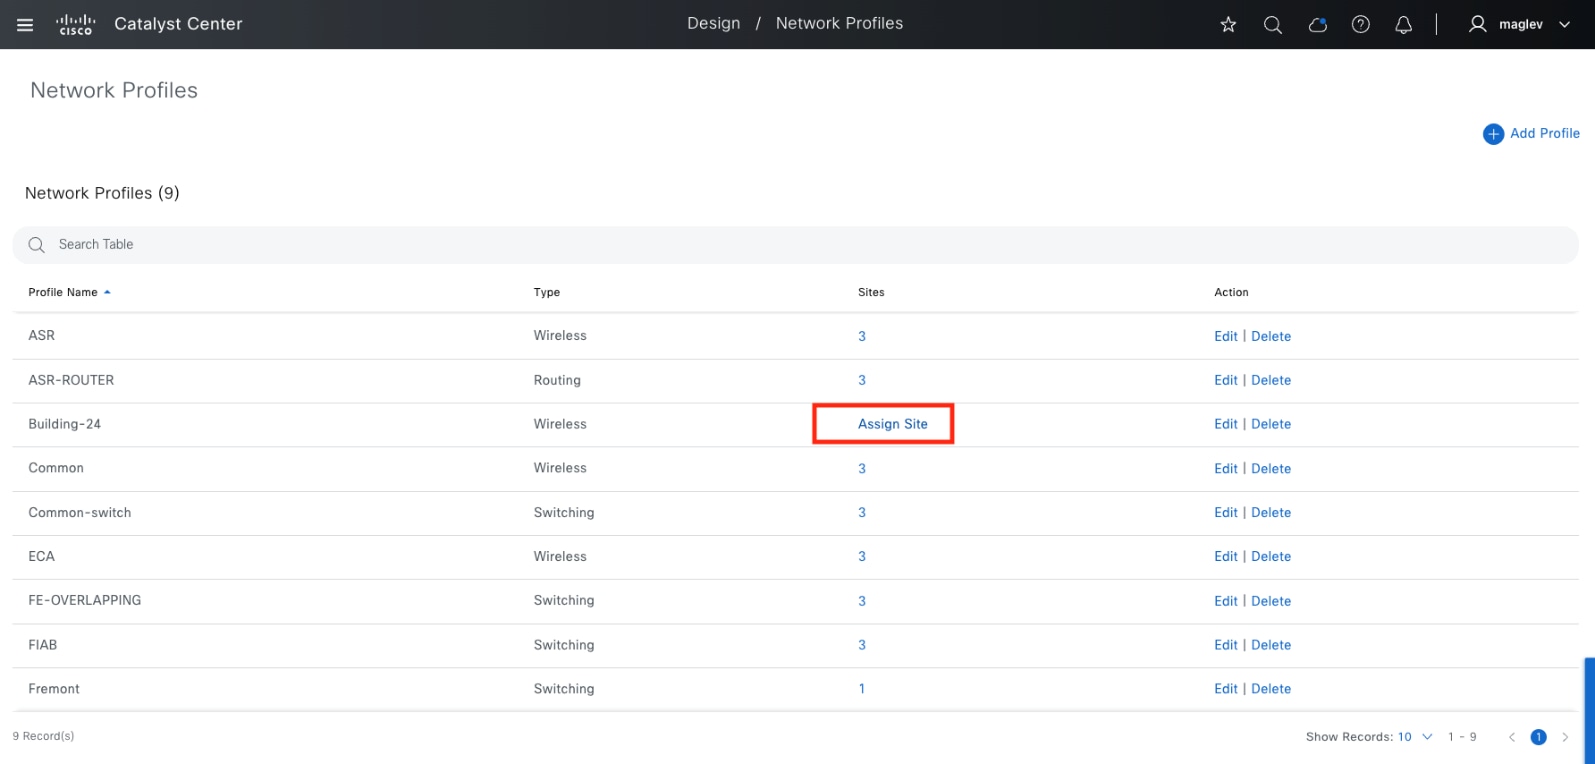
Task: Open the site count for FIAB
Action: [861, 645]
